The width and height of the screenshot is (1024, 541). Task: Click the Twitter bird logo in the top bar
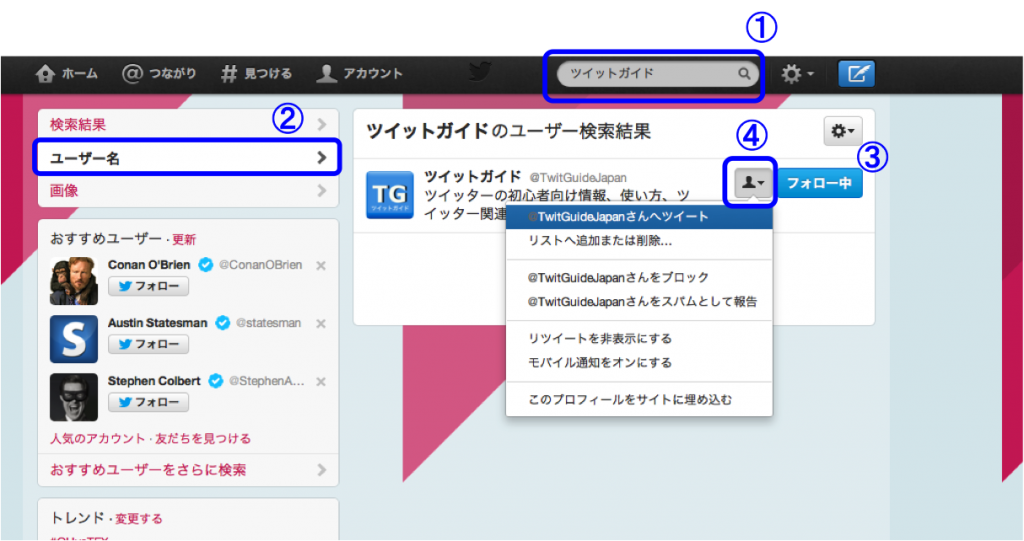click(480, 72)
